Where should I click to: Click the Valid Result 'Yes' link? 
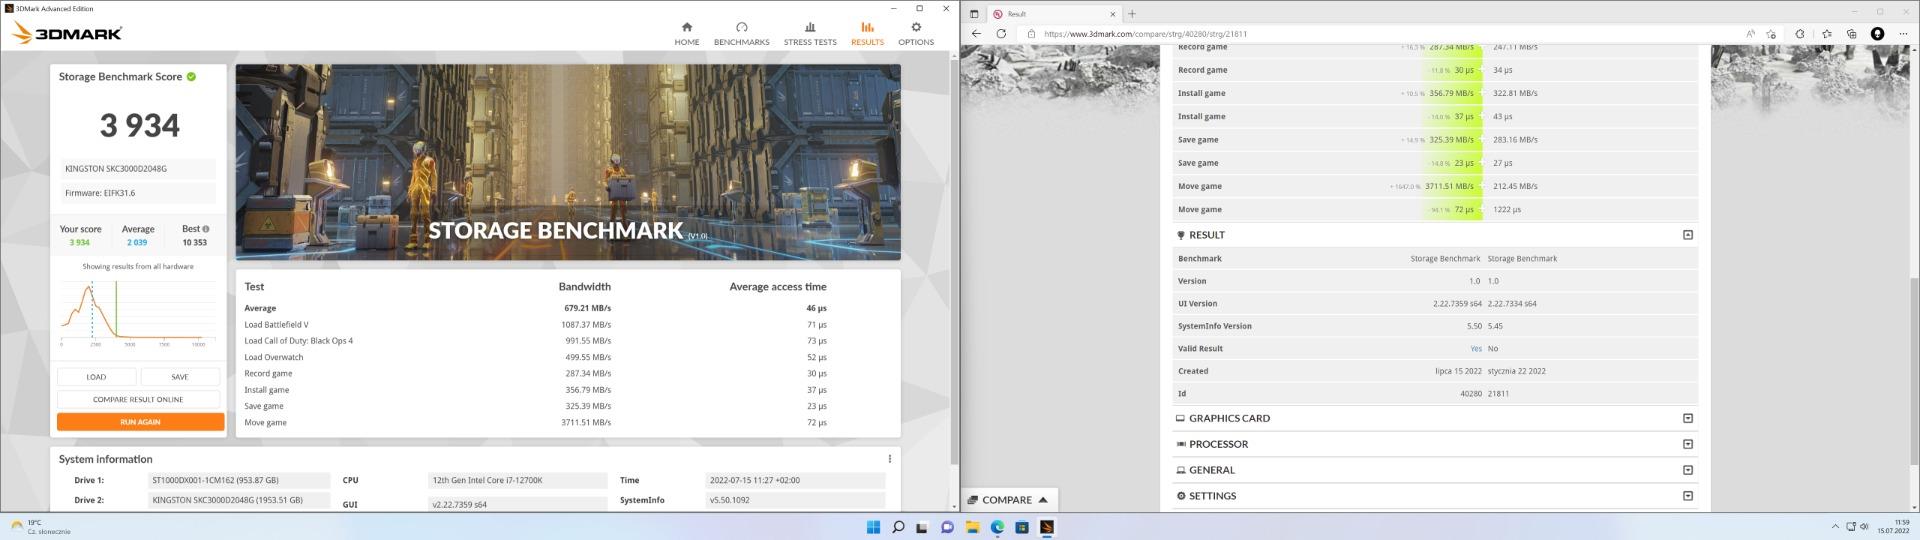(1476, 349)
